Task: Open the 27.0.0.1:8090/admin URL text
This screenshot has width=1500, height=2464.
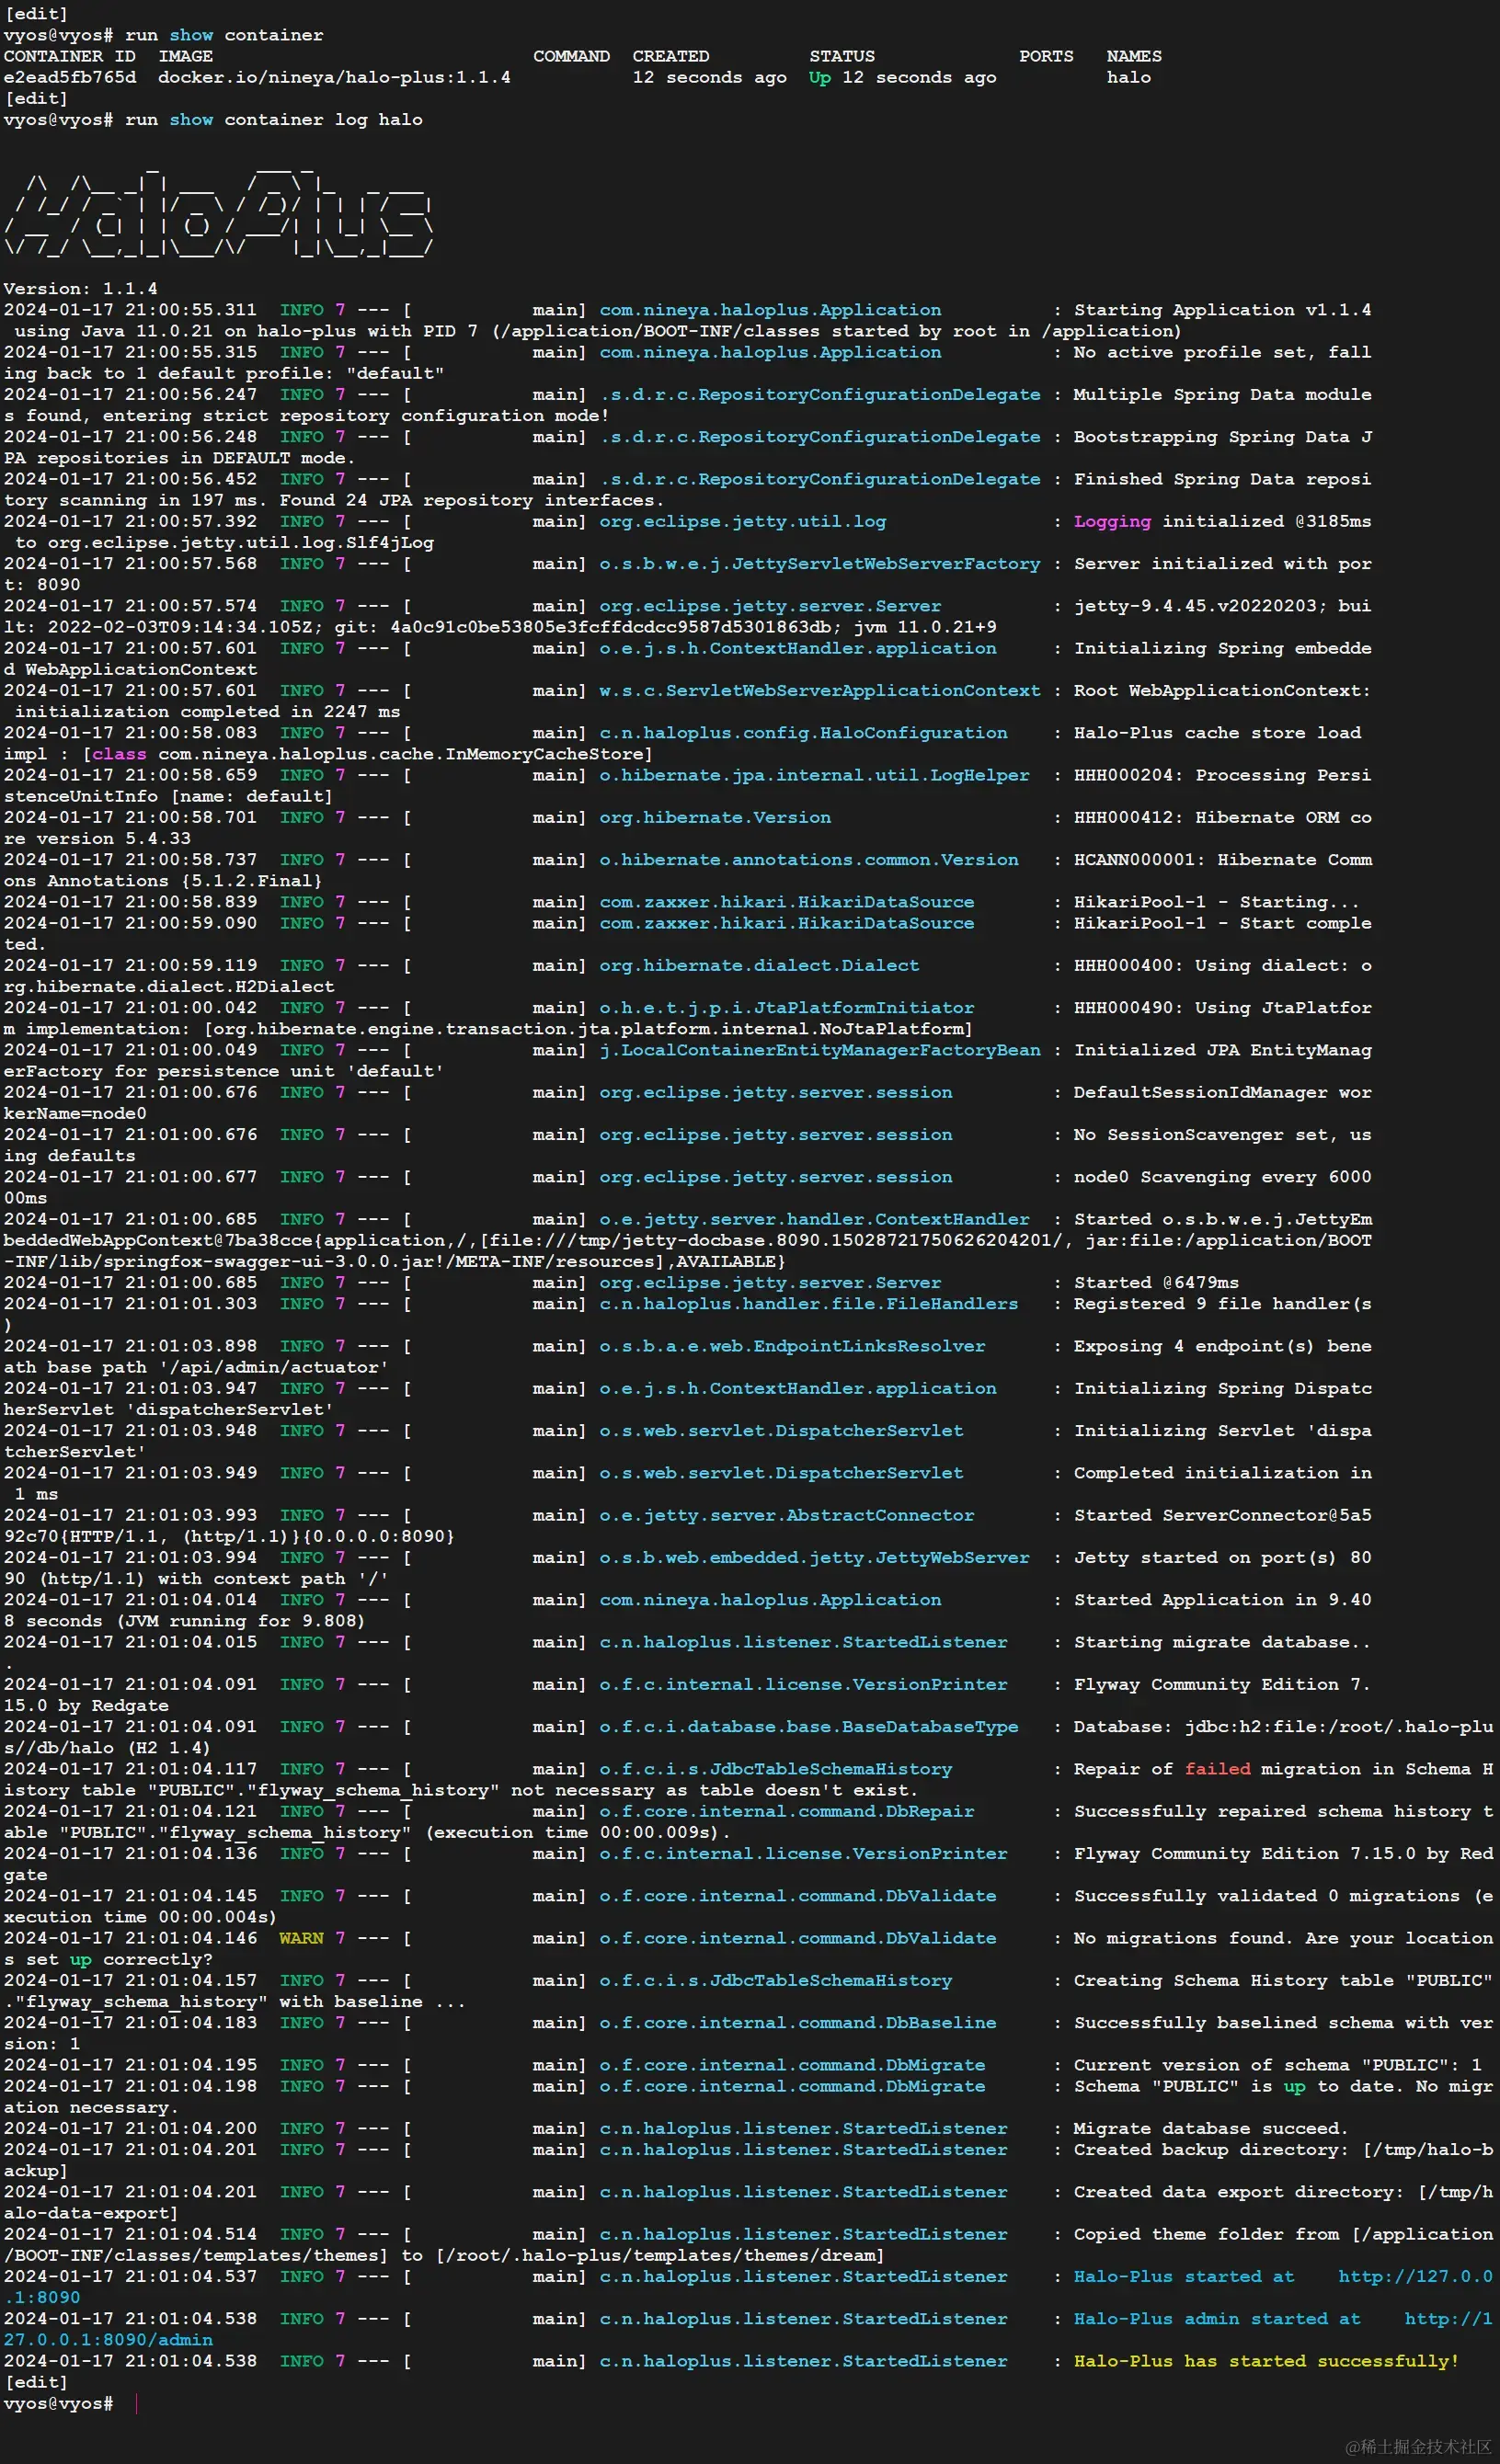Action: coord(108,2339)
